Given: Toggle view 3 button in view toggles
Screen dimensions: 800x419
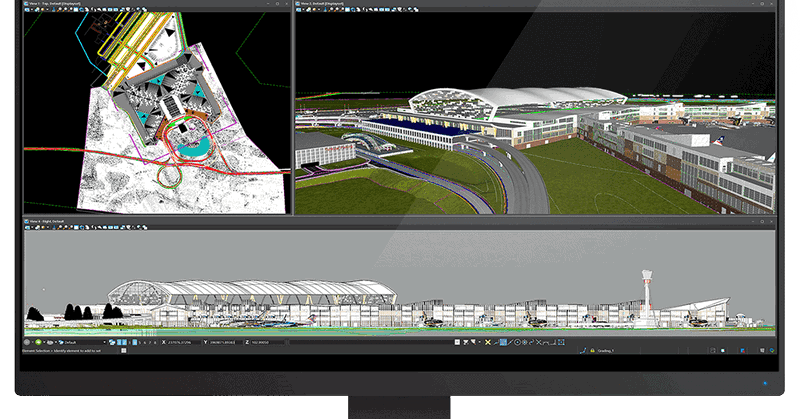Looking at the screenshot, I should point(130,342).
